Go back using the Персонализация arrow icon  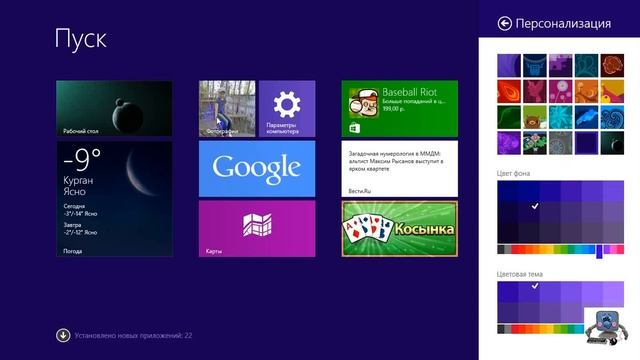[x=504, y=24]
